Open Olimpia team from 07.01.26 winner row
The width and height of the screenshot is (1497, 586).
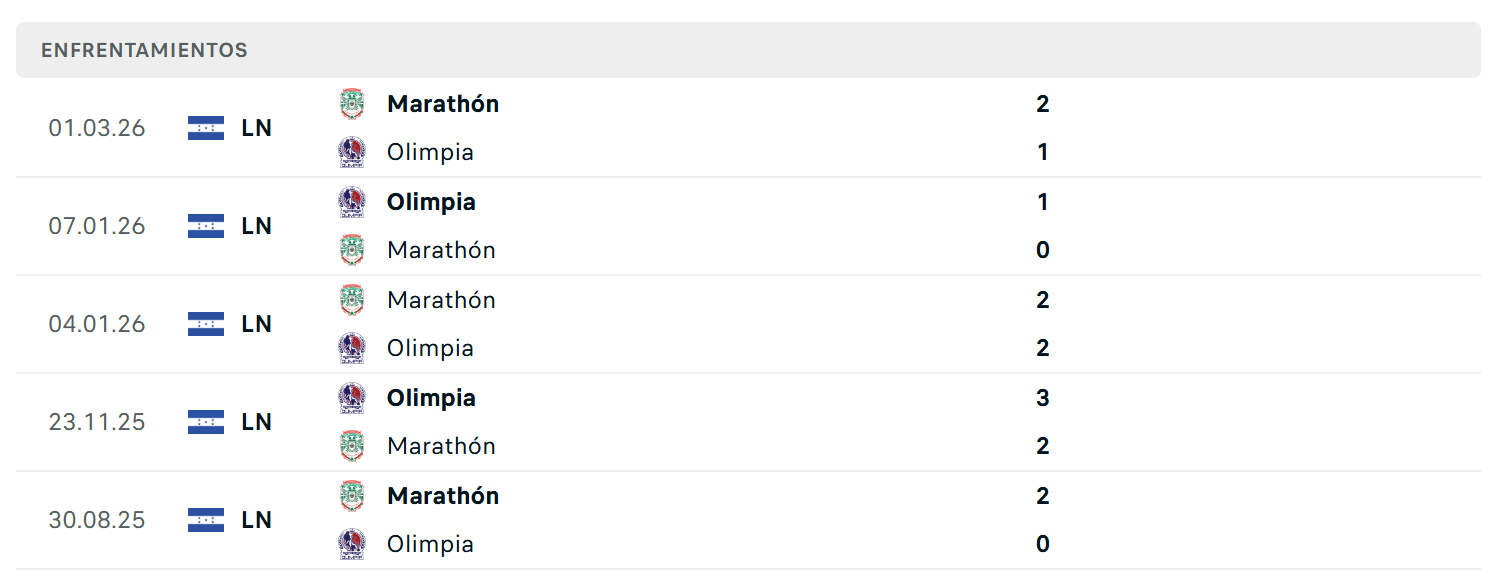(431, 202)
